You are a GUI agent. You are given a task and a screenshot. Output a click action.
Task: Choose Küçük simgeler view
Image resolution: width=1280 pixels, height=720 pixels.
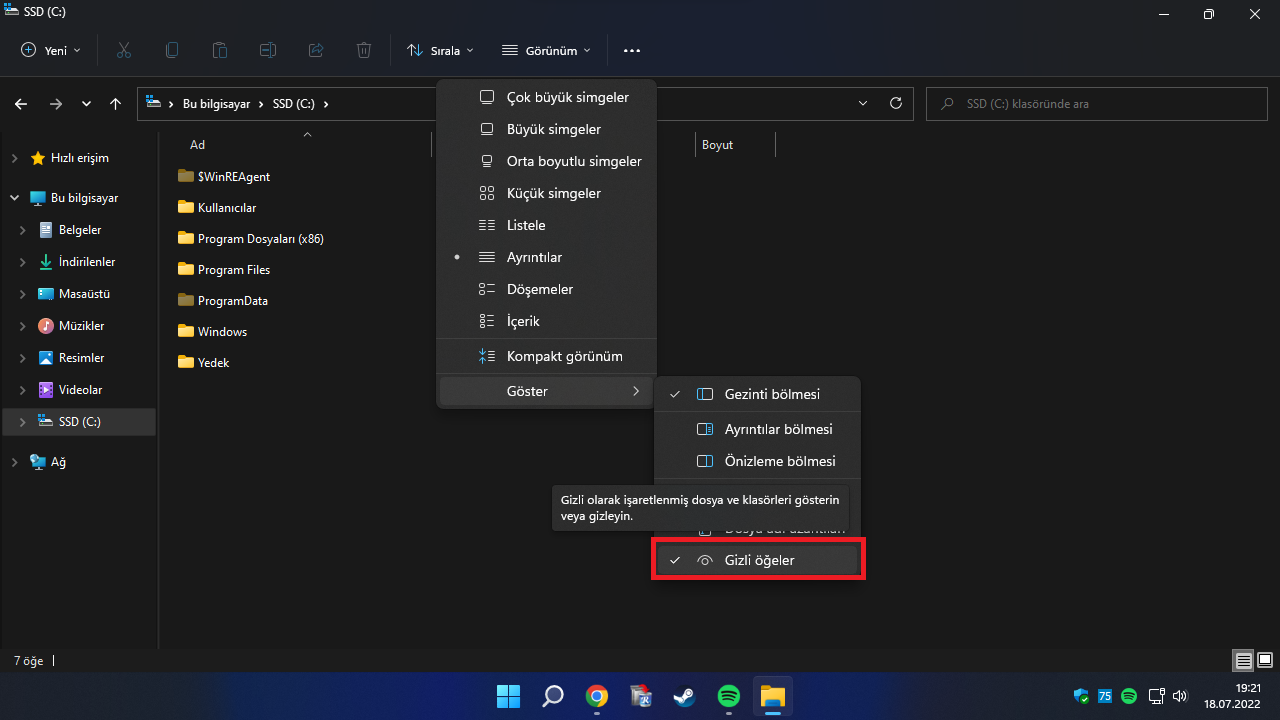coord(546,193)
